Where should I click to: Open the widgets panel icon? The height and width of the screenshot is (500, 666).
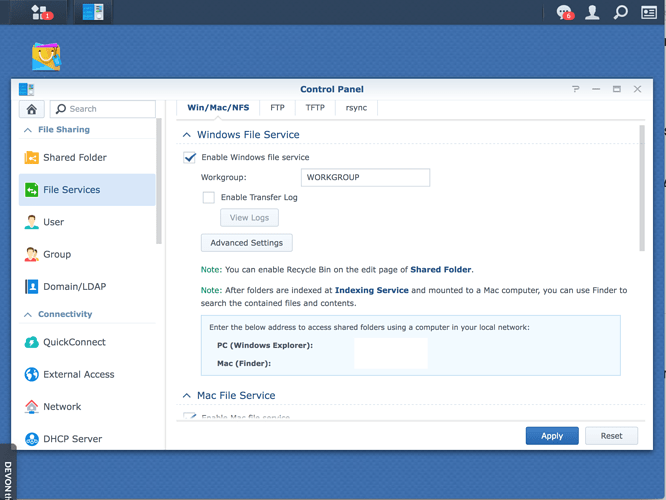pos(649,12)
